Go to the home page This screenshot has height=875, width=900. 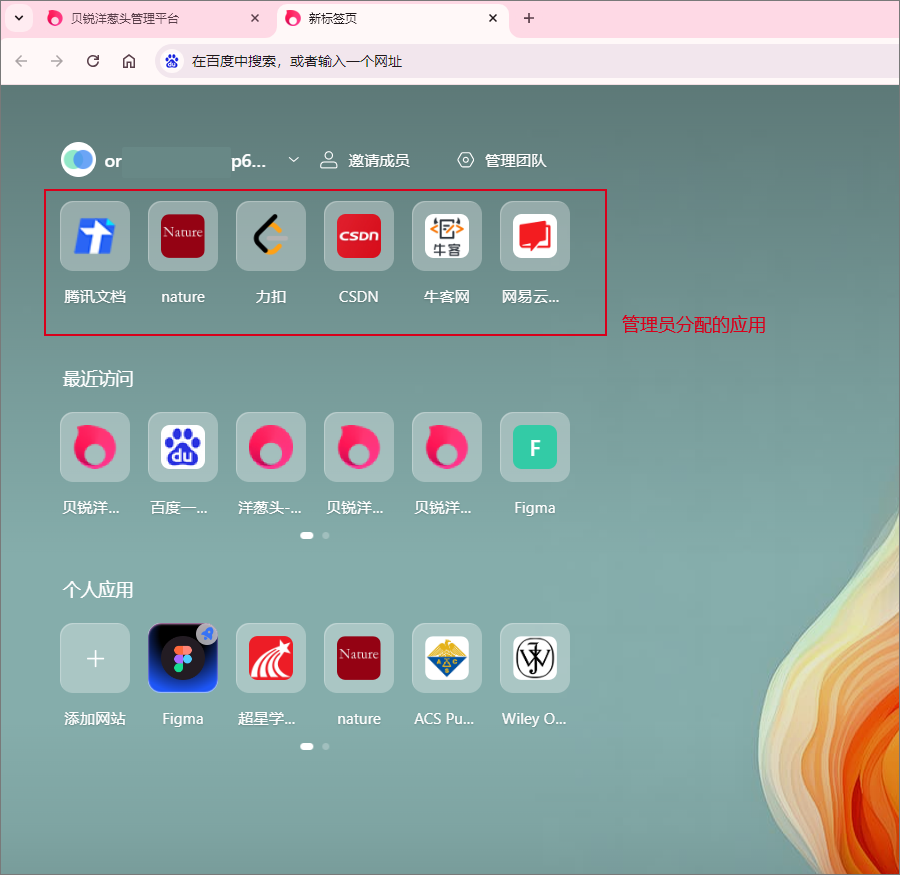point(129,61)
